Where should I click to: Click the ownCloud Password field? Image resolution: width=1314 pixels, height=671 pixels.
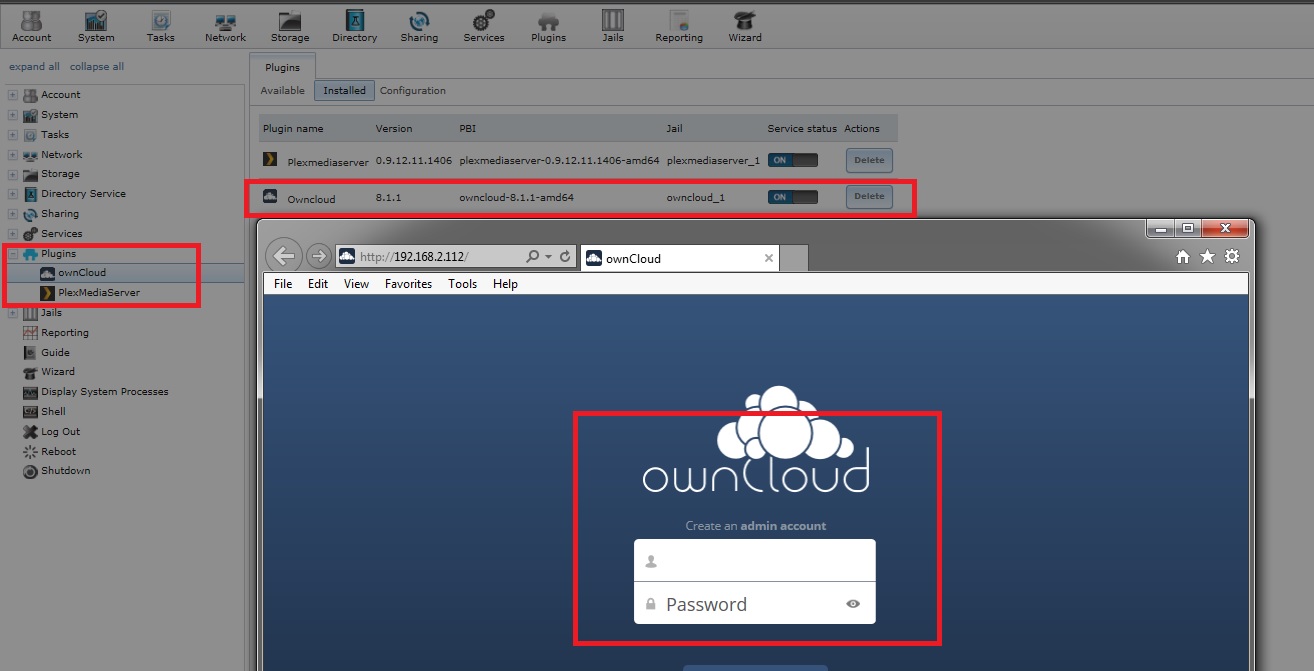pyautogui.click(x=755, y=603)
